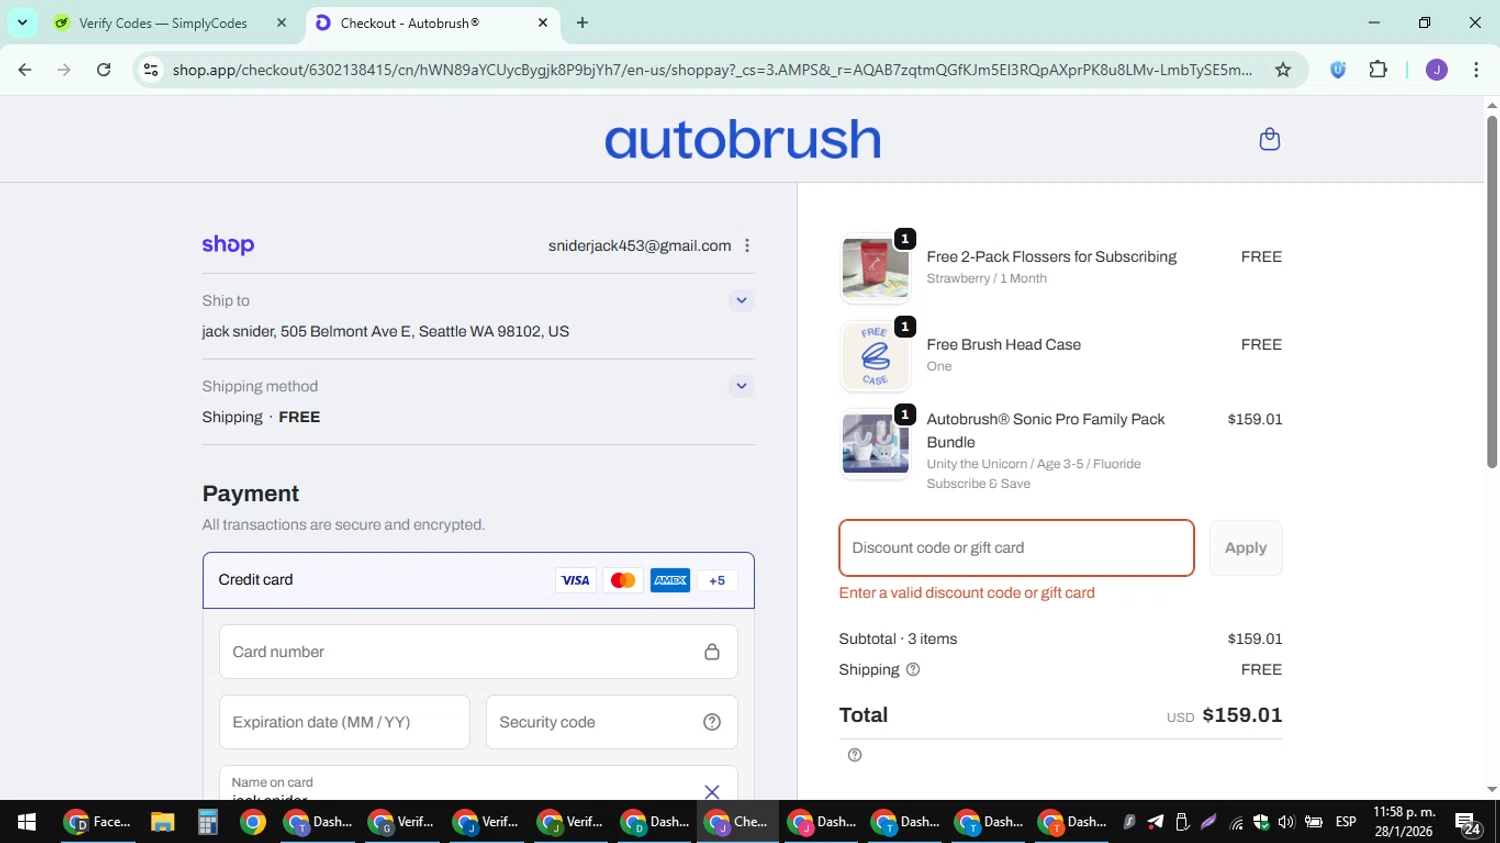The height and width of the screenshot is (843, 1500).
Task: Click the help icon below Total
Action: [855, 755]
